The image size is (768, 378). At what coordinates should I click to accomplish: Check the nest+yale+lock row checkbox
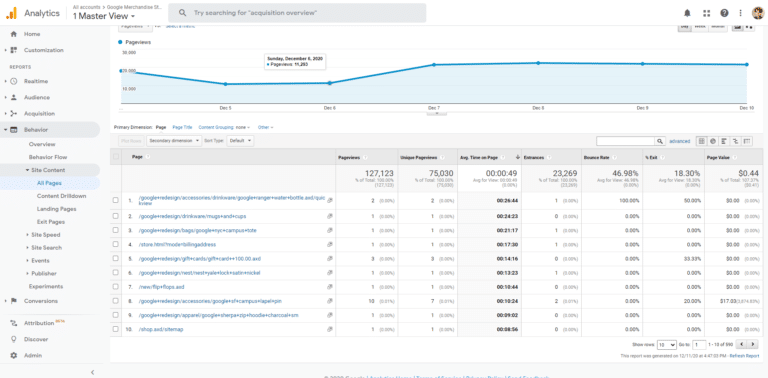click(116, 273)
